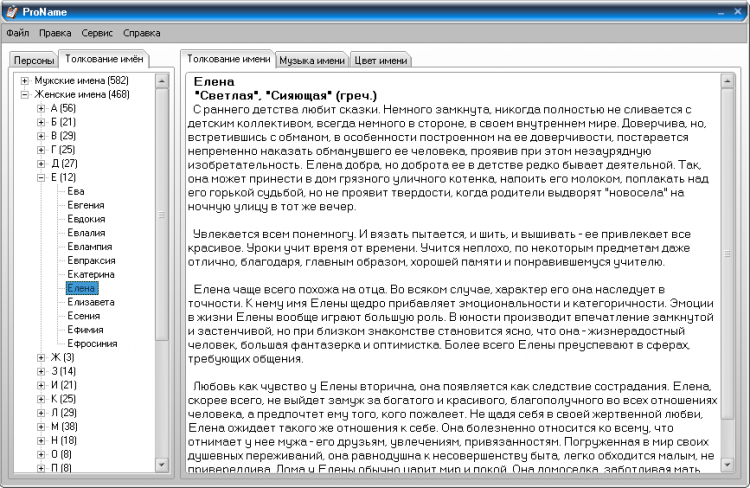Expand the В (29) letter group

(x=41, y=136)
